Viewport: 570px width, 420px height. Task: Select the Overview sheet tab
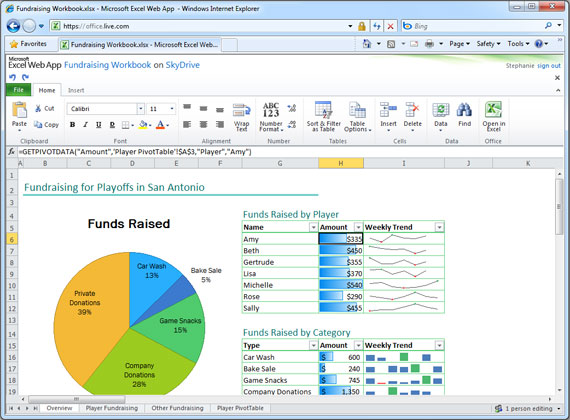(59, 408)
